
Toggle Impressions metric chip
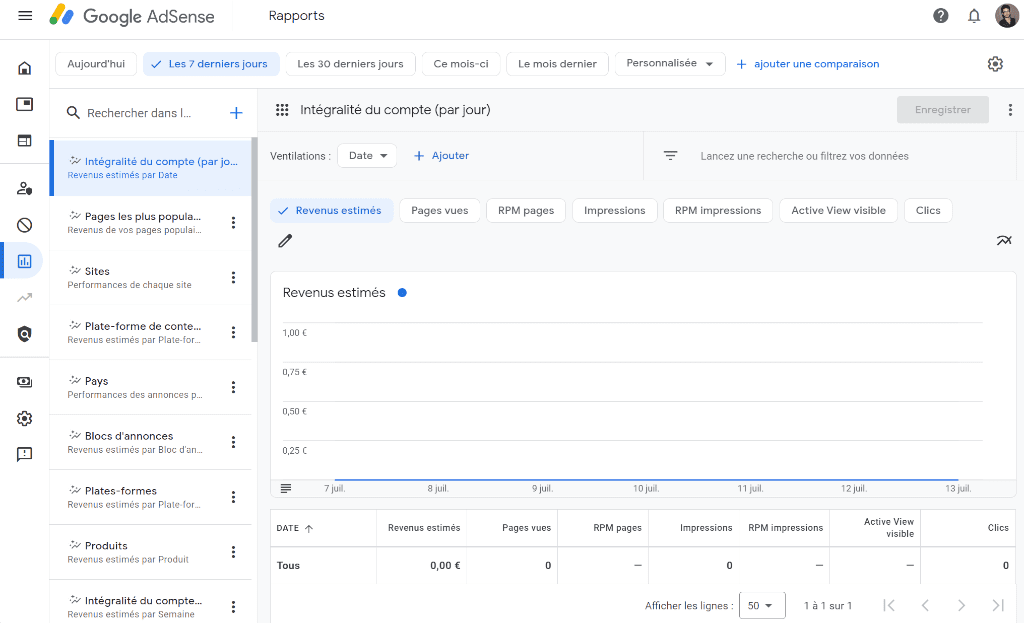click(x=615, y=210)
